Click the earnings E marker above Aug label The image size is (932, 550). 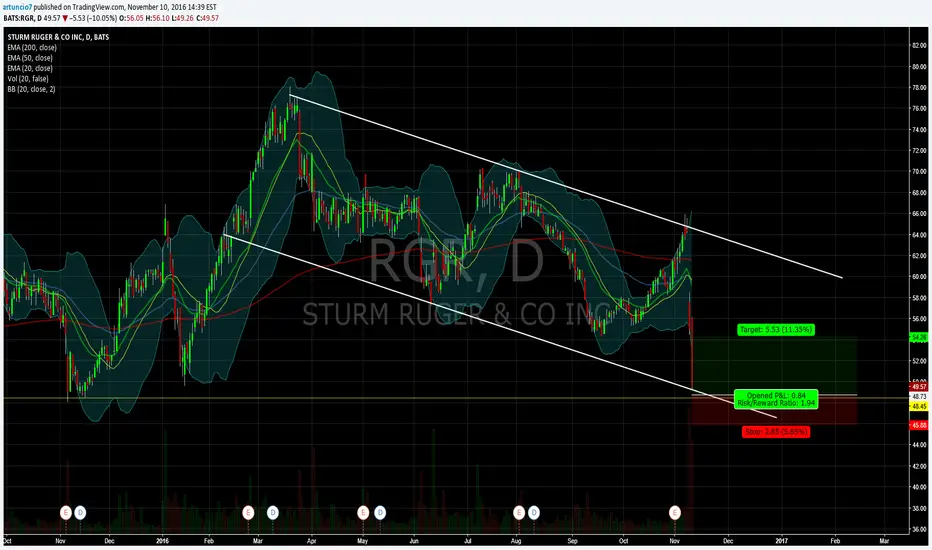click(x=519, y=512)
